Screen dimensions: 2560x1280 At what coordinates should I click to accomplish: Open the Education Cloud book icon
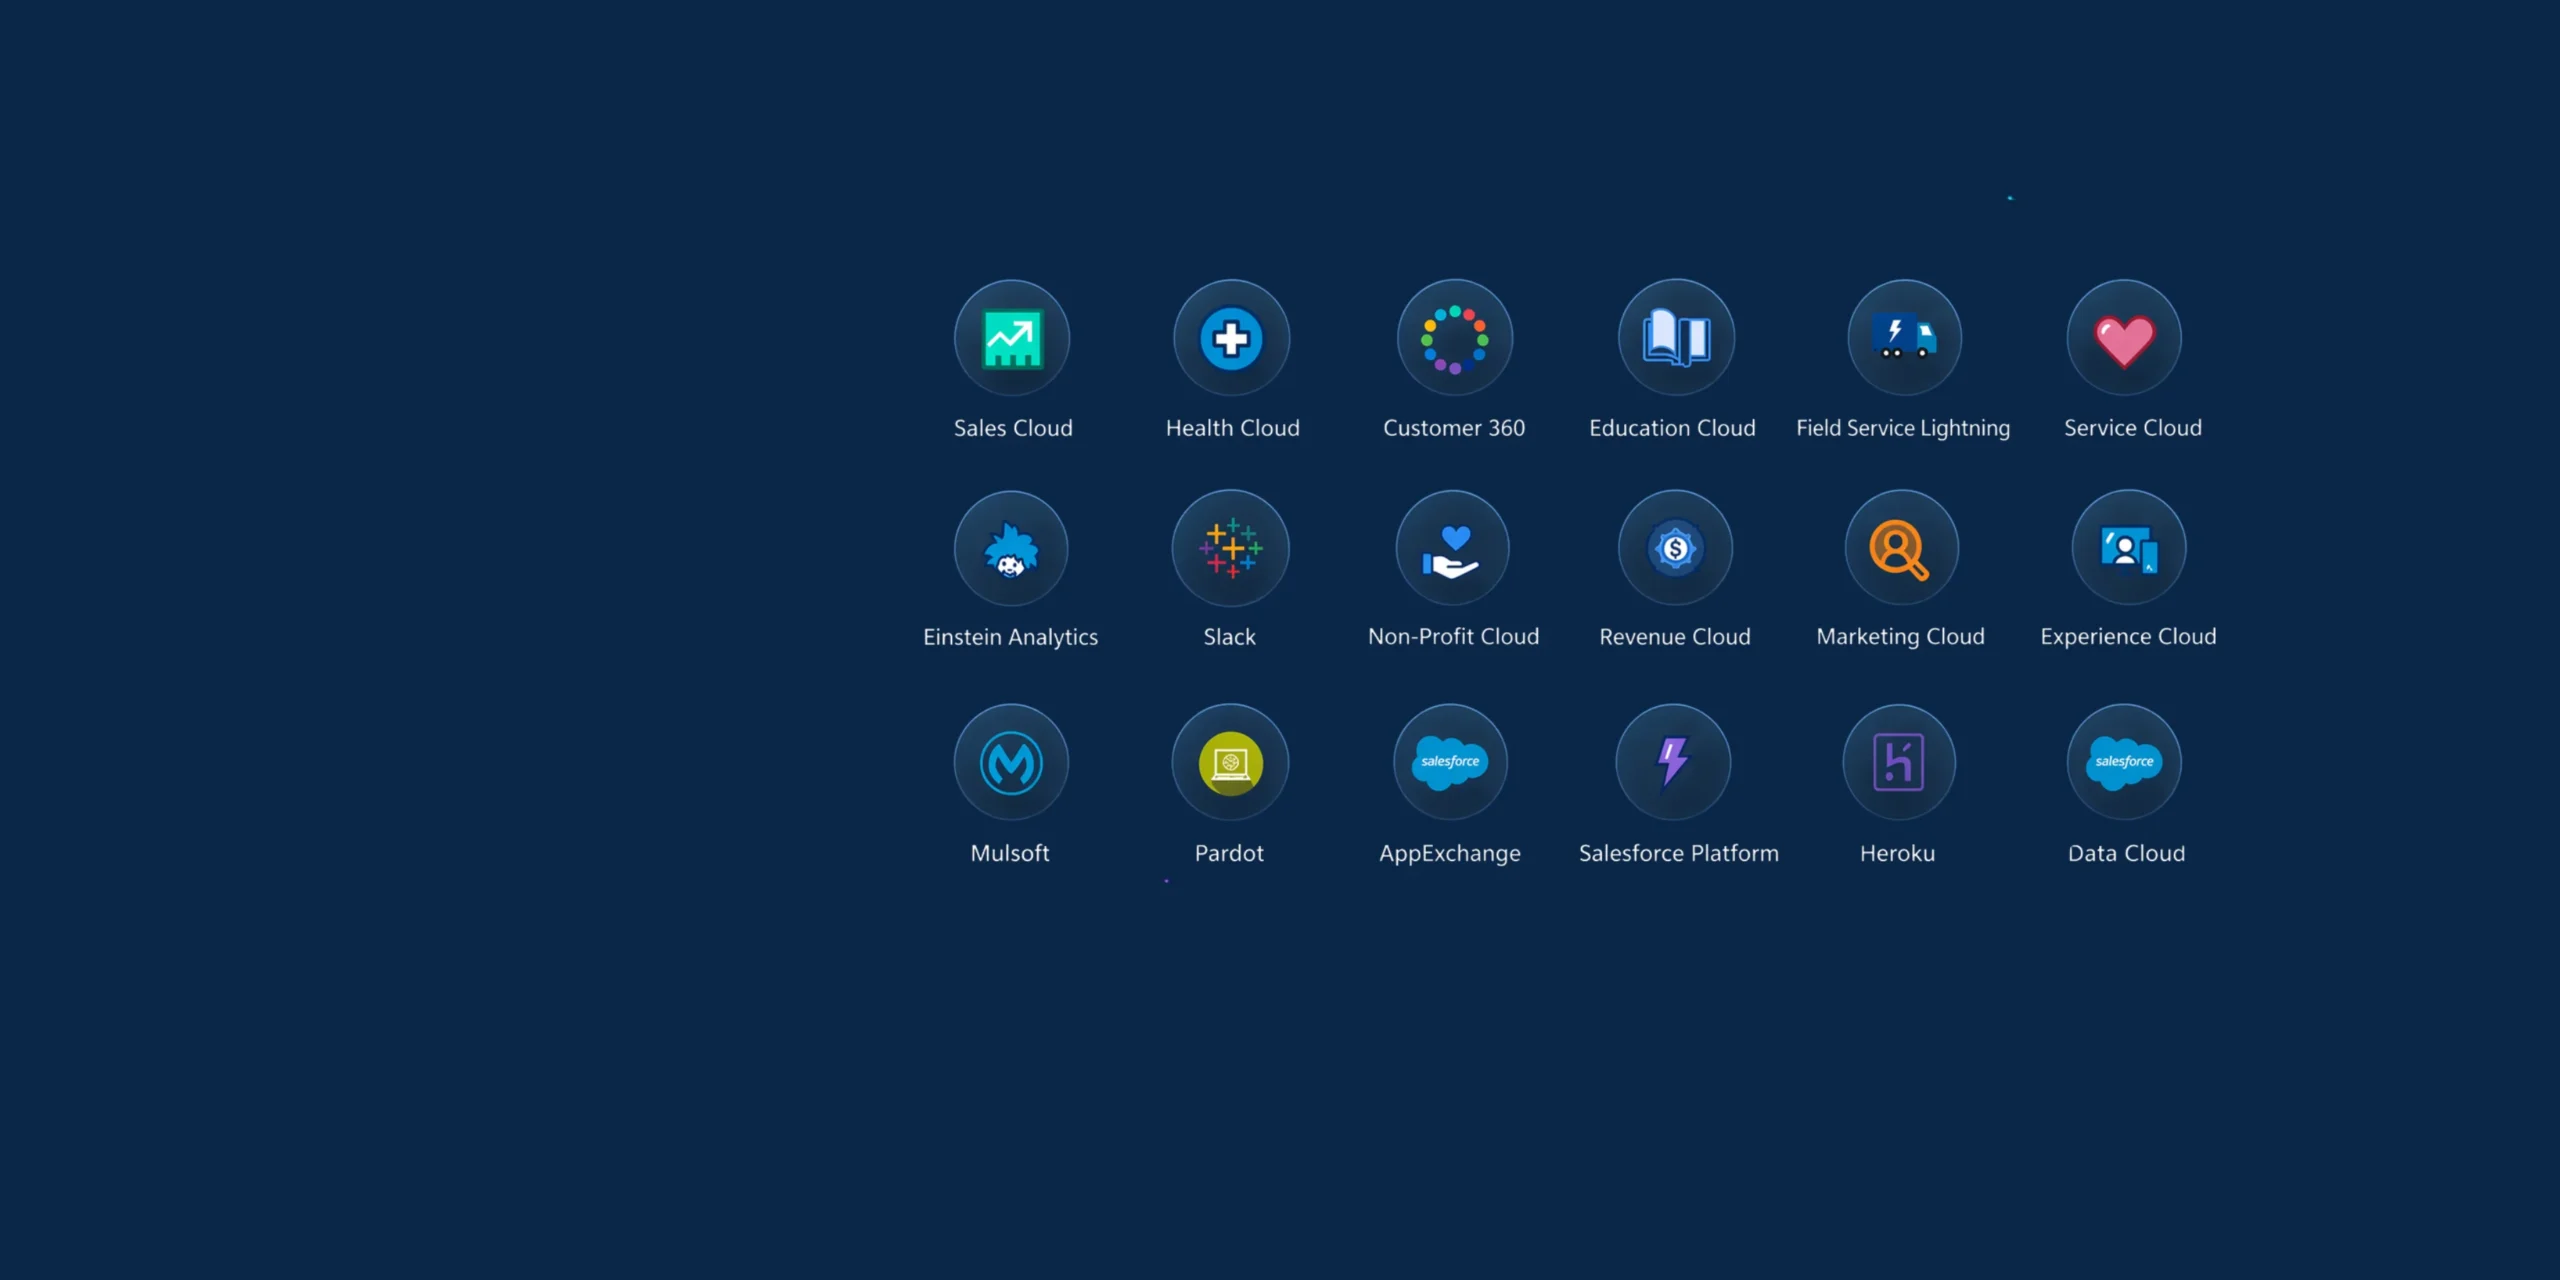[x=1676, y=338]
